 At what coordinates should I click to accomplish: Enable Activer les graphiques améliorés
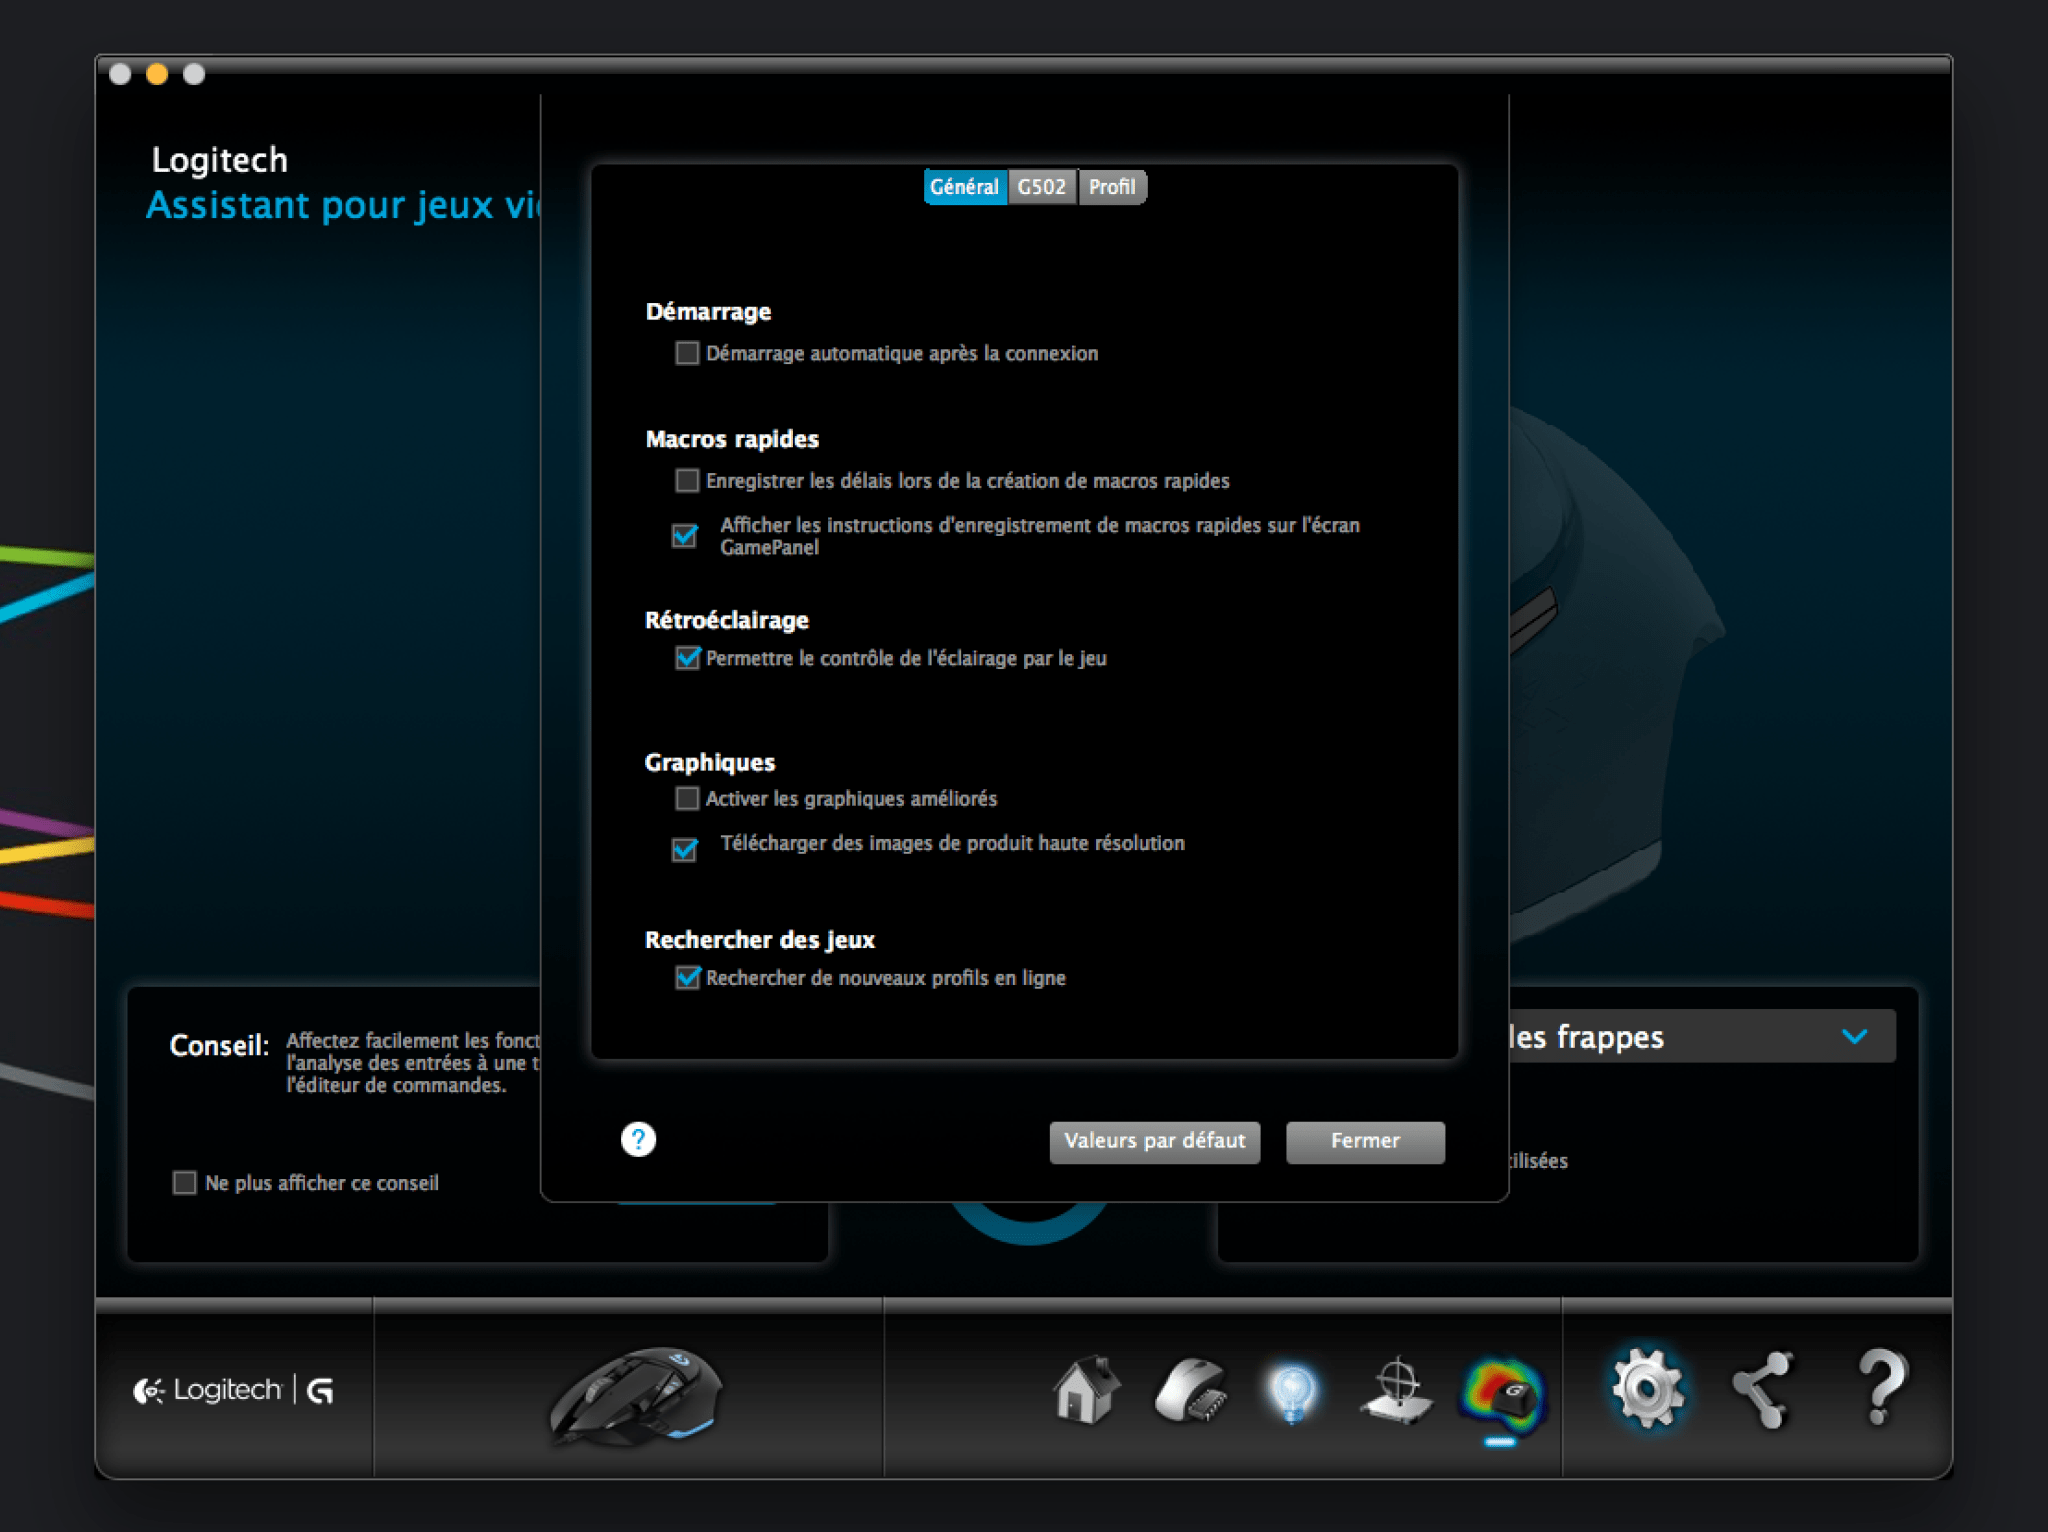(x=687, y=798)
